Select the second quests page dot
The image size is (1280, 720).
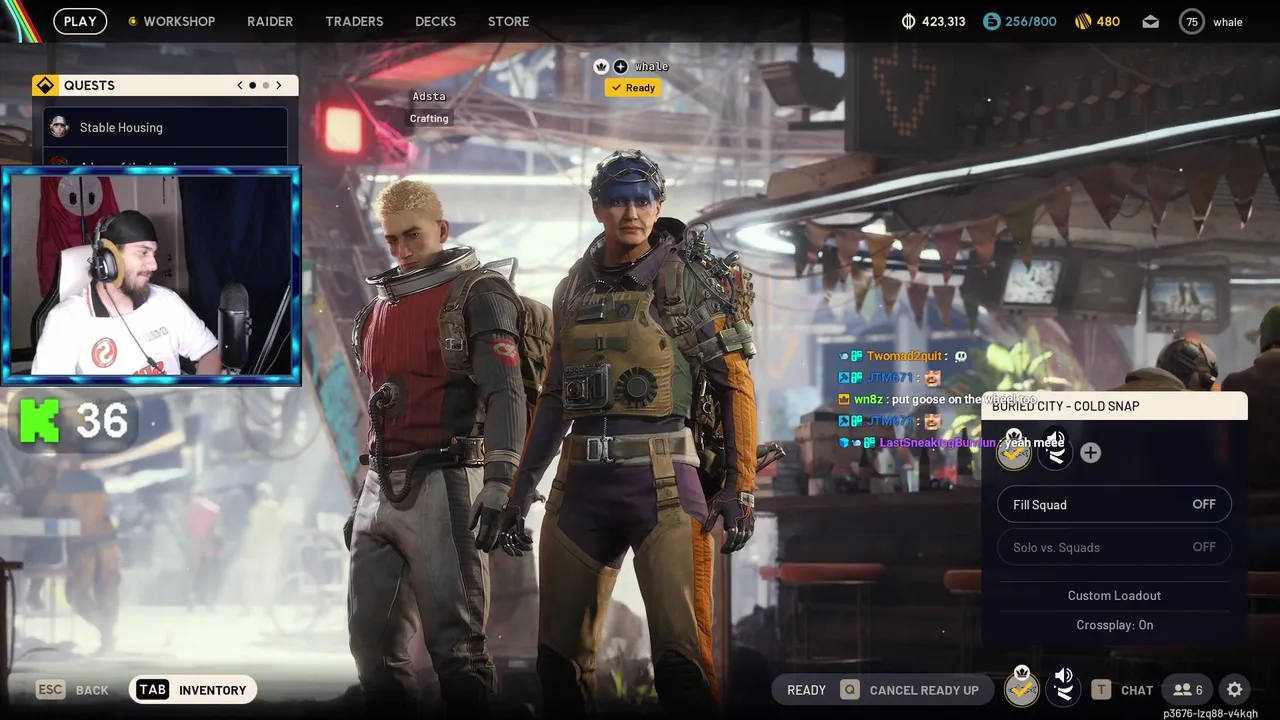[x=265, y=85]
